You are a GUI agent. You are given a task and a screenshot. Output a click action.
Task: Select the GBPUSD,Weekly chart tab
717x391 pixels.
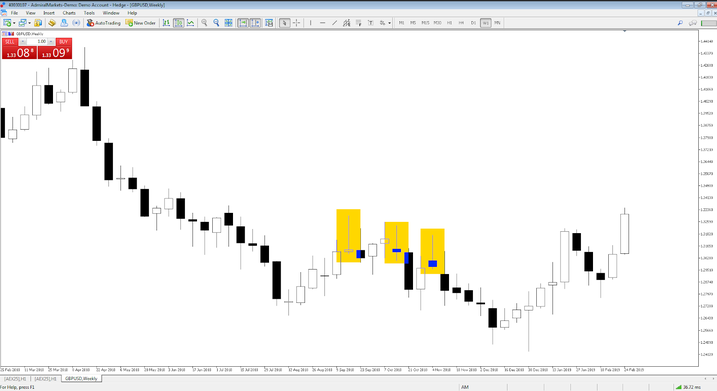(81, 379)
